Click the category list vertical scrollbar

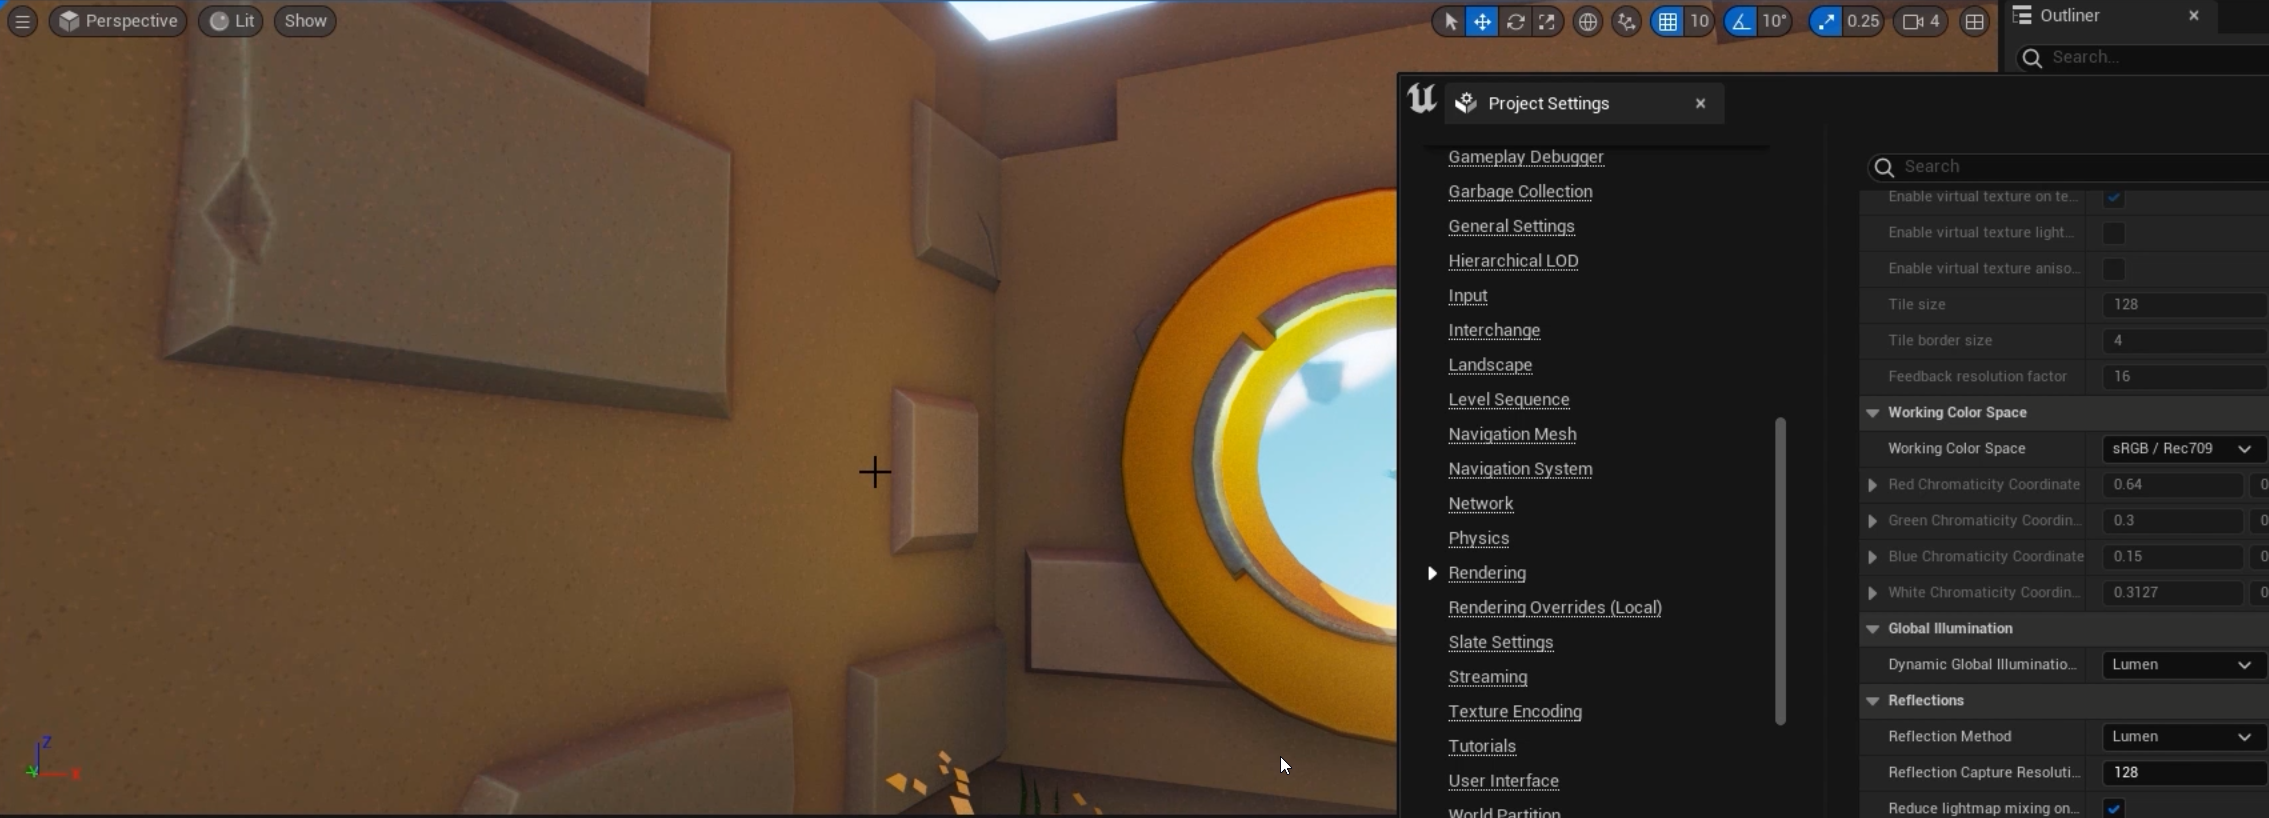[1780, 571]
